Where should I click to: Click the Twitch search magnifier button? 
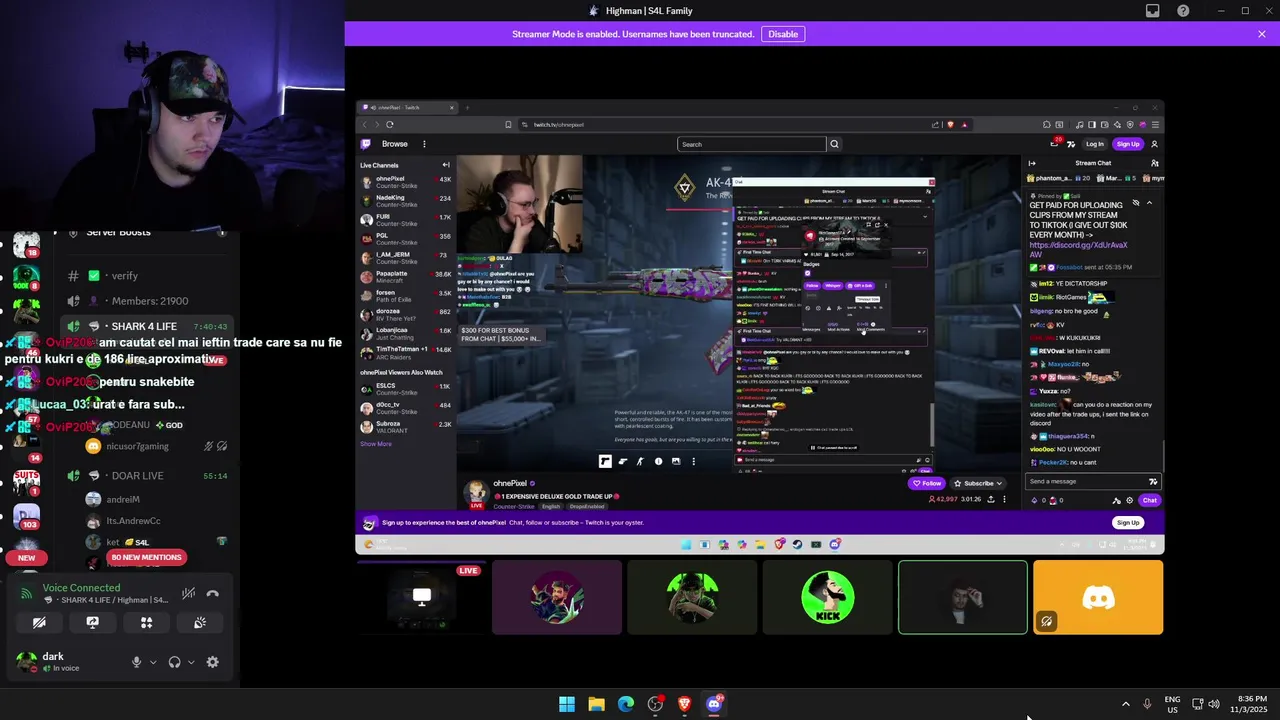[834, 144]
